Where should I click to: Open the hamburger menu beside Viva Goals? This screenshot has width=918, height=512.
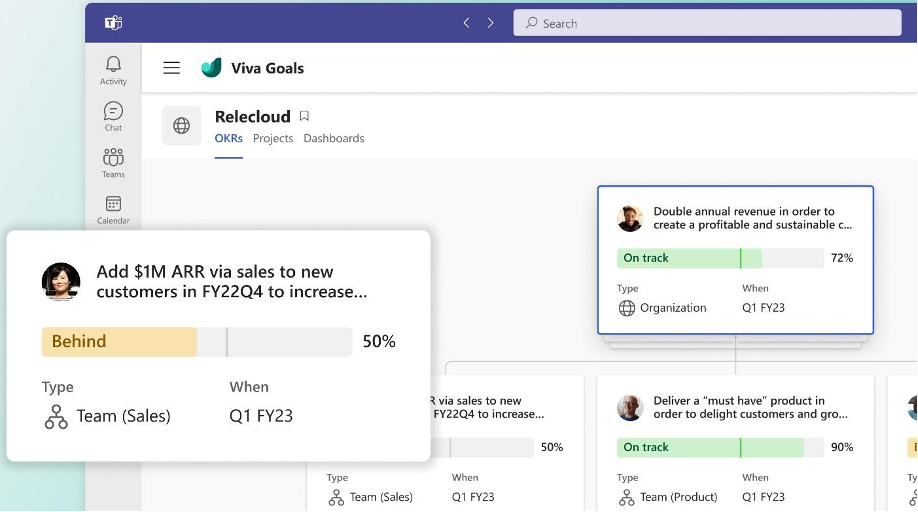[172, 68]
